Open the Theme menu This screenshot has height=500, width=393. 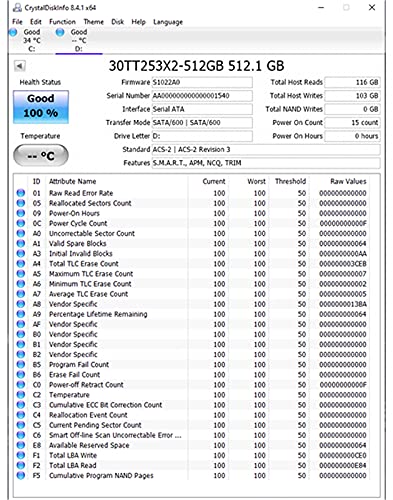[93, 22]
